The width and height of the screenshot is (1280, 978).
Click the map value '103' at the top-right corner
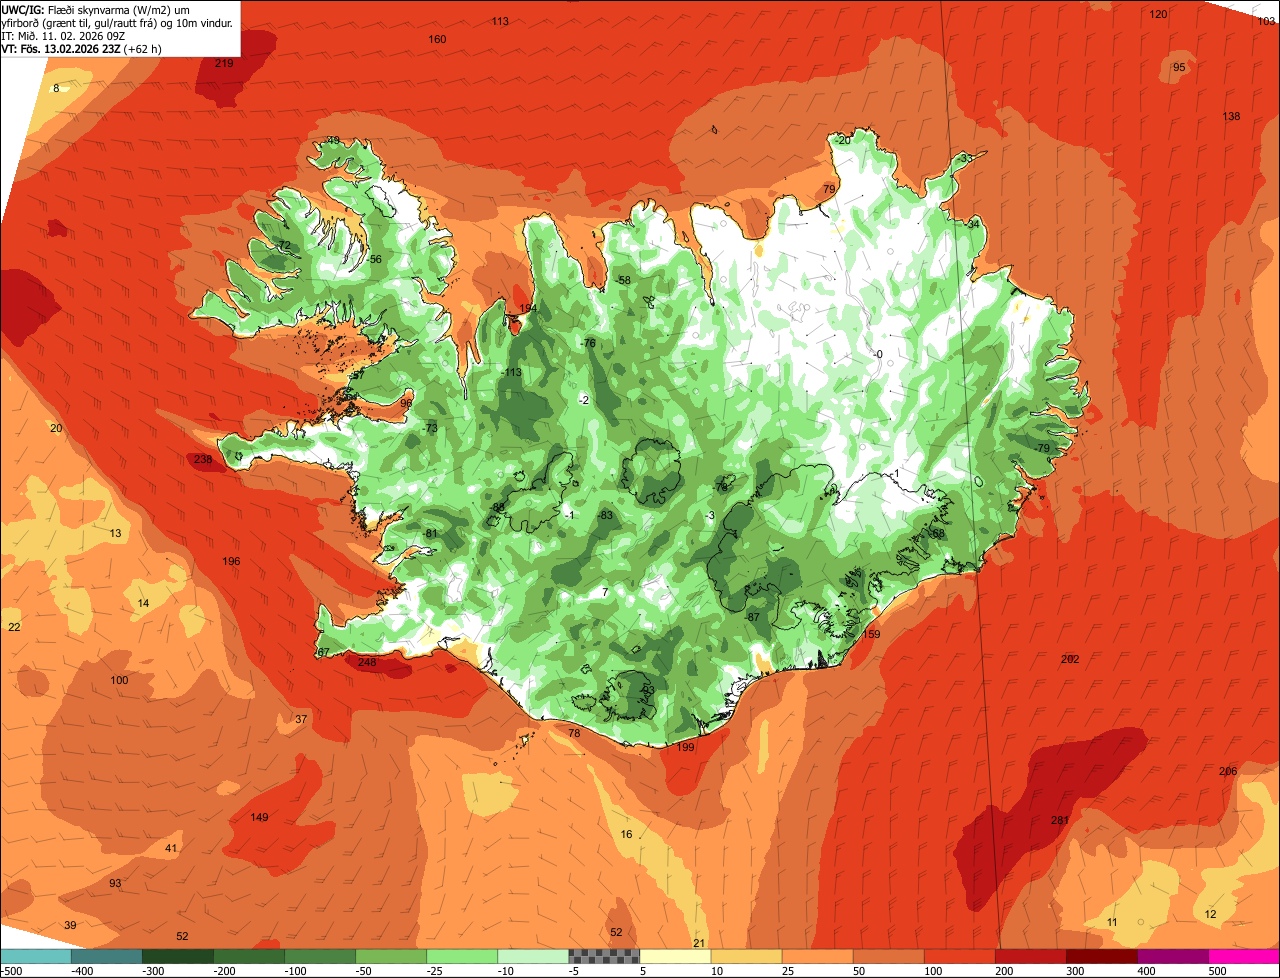(x=1266, y=21)
